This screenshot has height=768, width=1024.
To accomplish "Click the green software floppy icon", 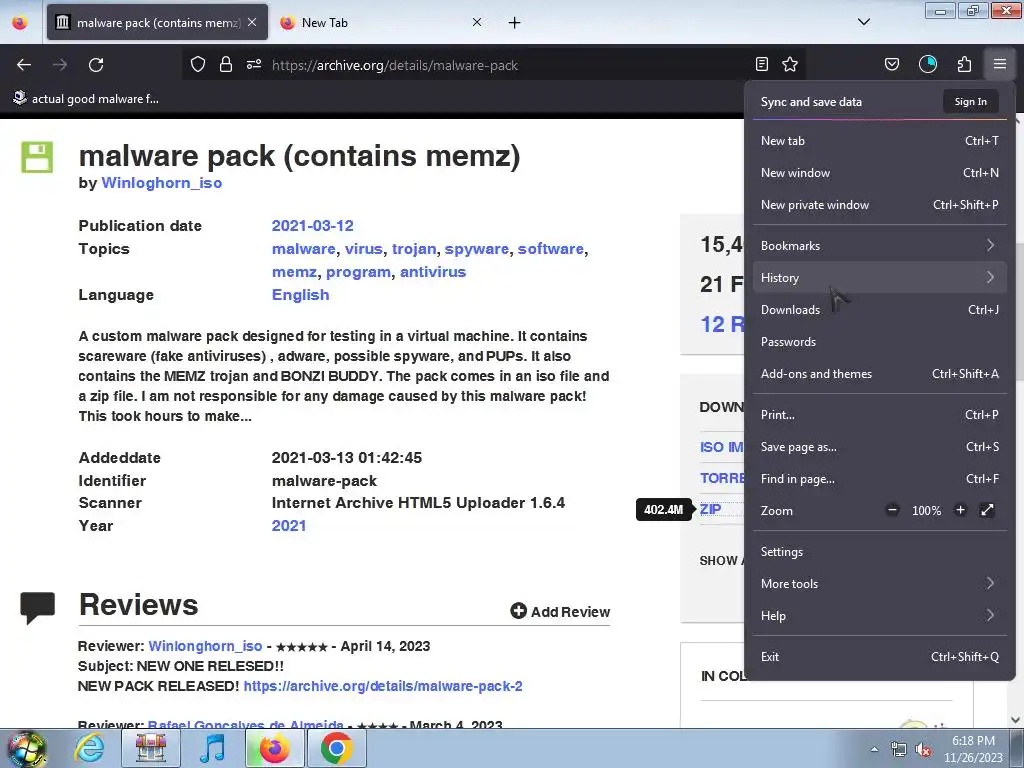I will 37,157.
